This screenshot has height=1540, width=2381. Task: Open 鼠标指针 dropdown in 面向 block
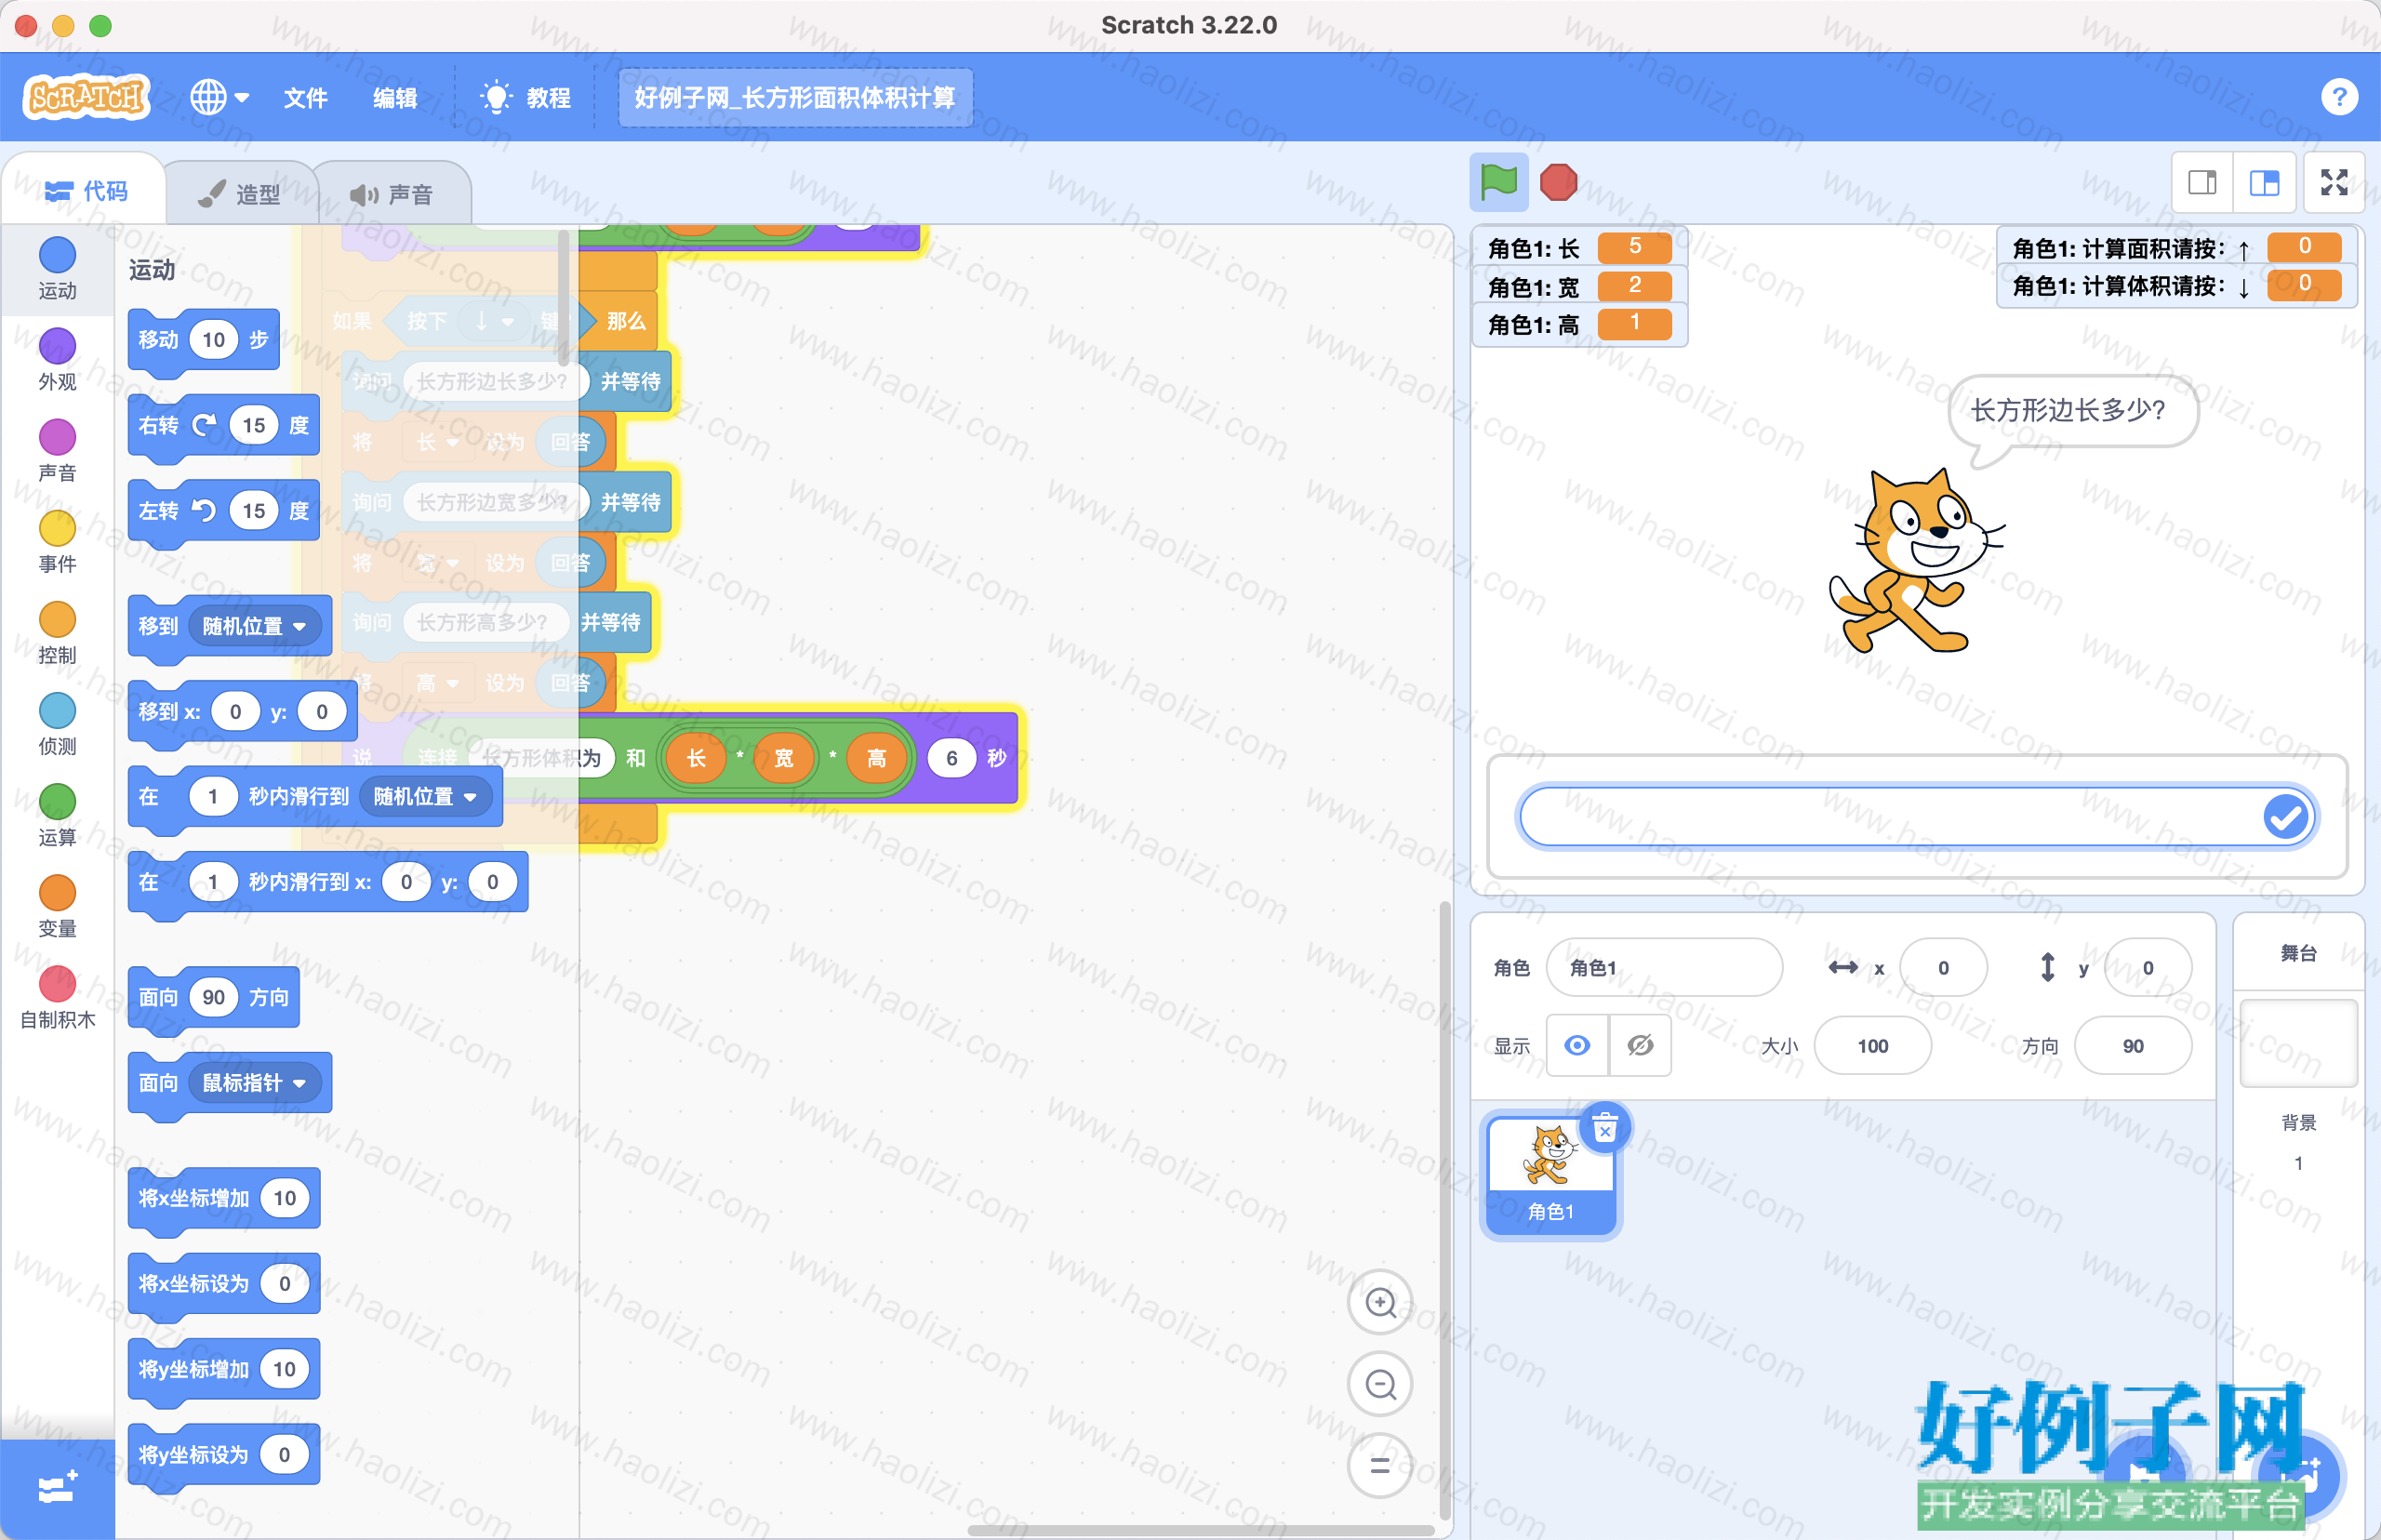(254, 1083)
